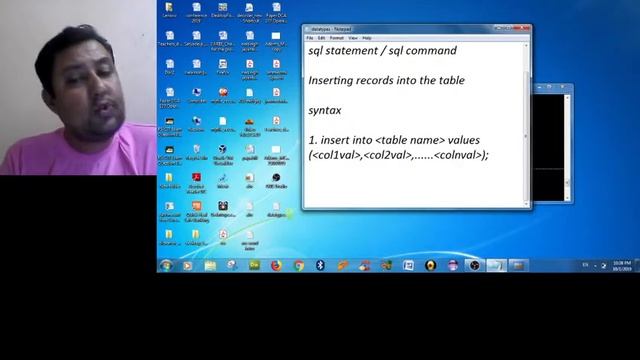640x360 pixels.
Task: Switch to command prompt taskbar button
Action: (518, 266)
